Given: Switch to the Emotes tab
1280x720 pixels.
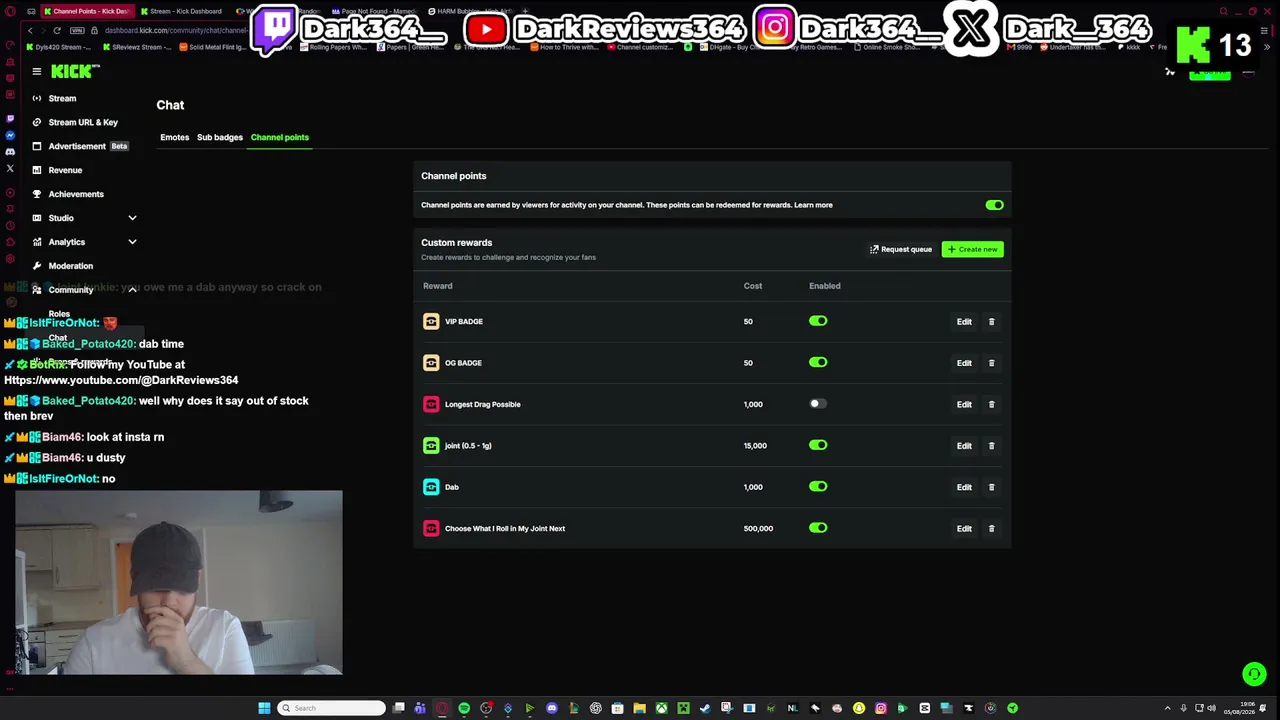Looking at the screenshot, I should 174,137.
